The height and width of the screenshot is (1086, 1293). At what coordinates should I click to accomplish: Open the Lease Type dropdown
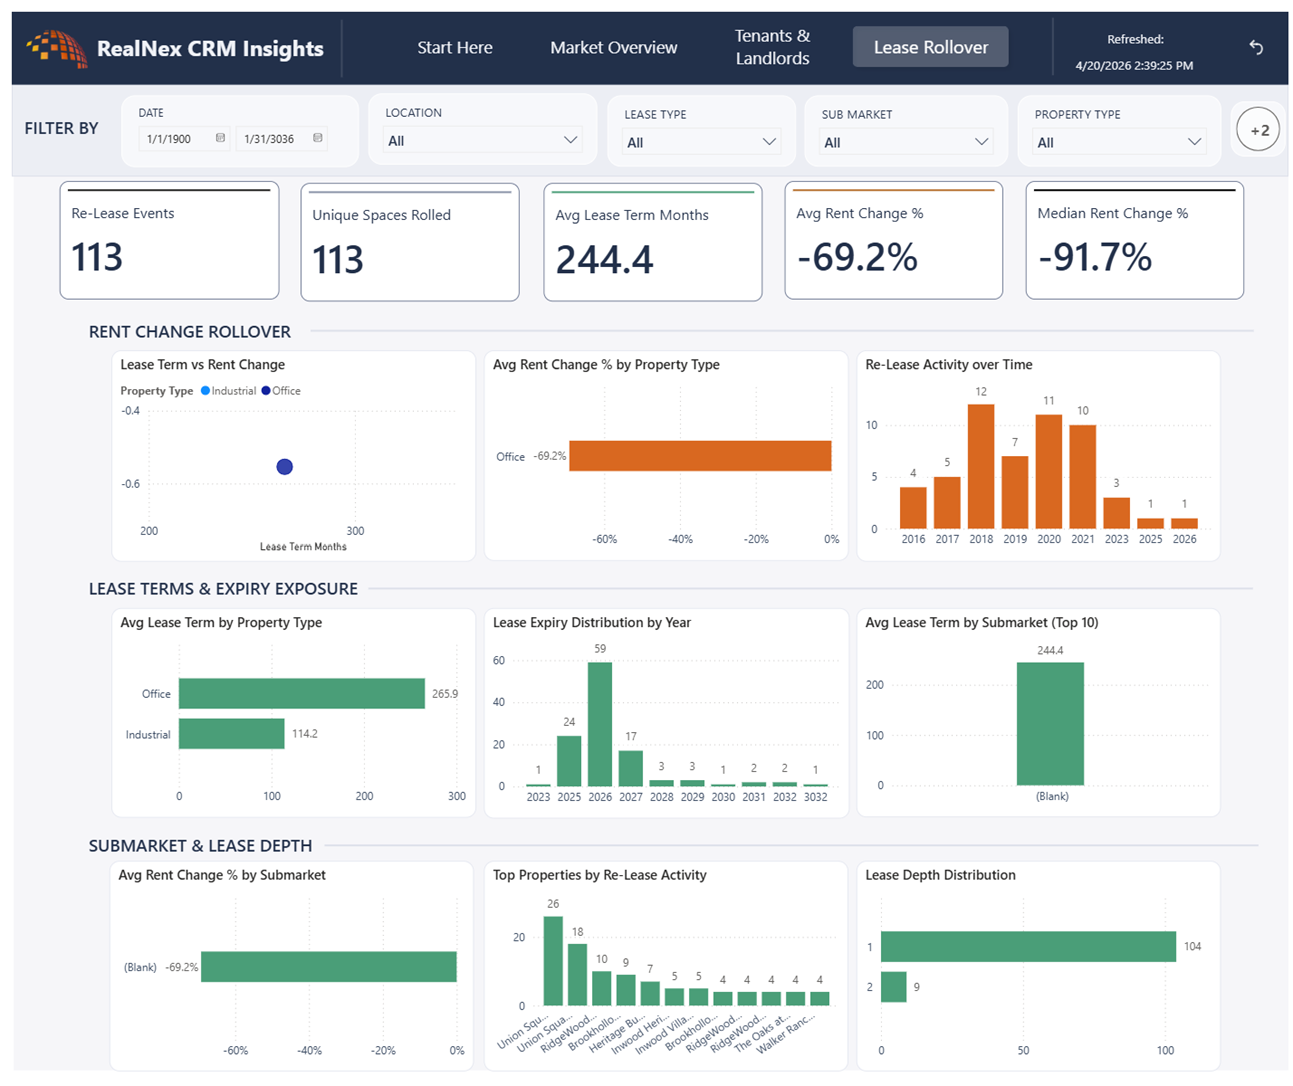point(701,142)
